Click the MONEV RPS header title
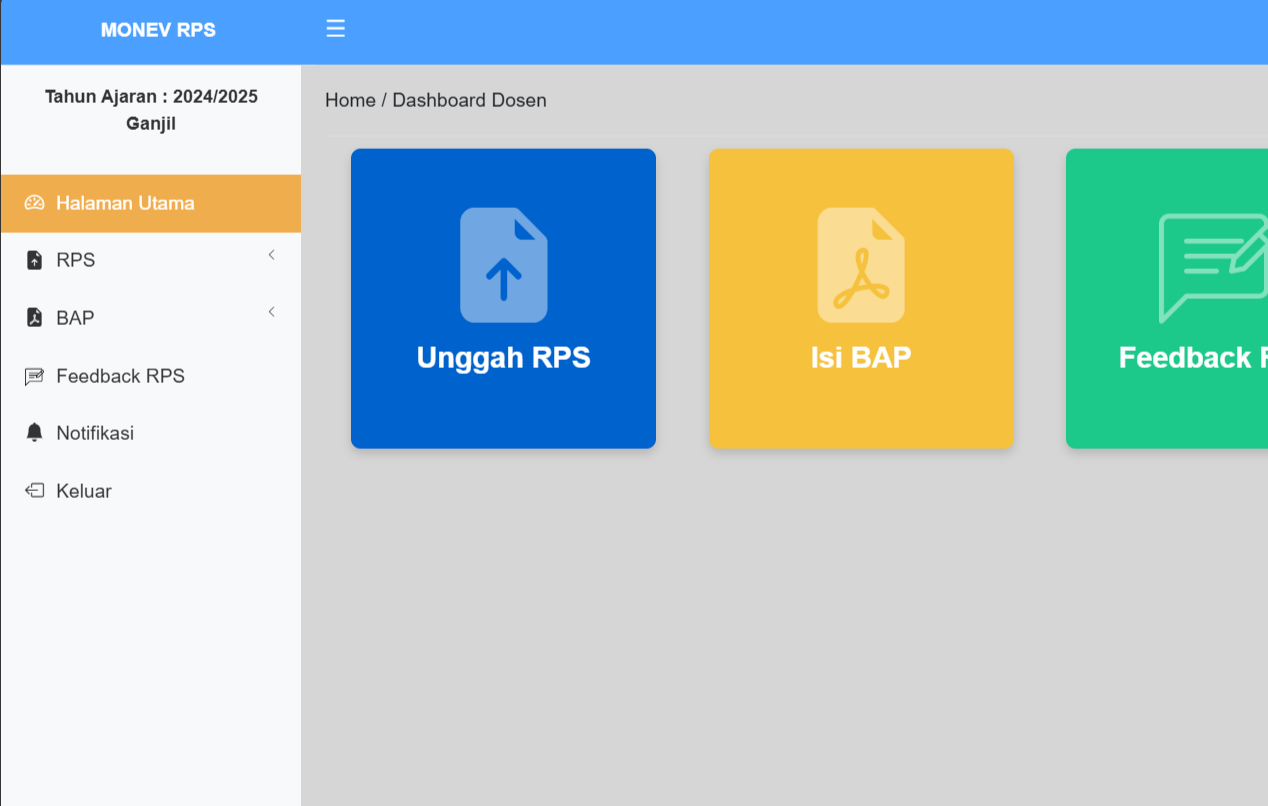The image size is (1268, 806). (157, 29)
